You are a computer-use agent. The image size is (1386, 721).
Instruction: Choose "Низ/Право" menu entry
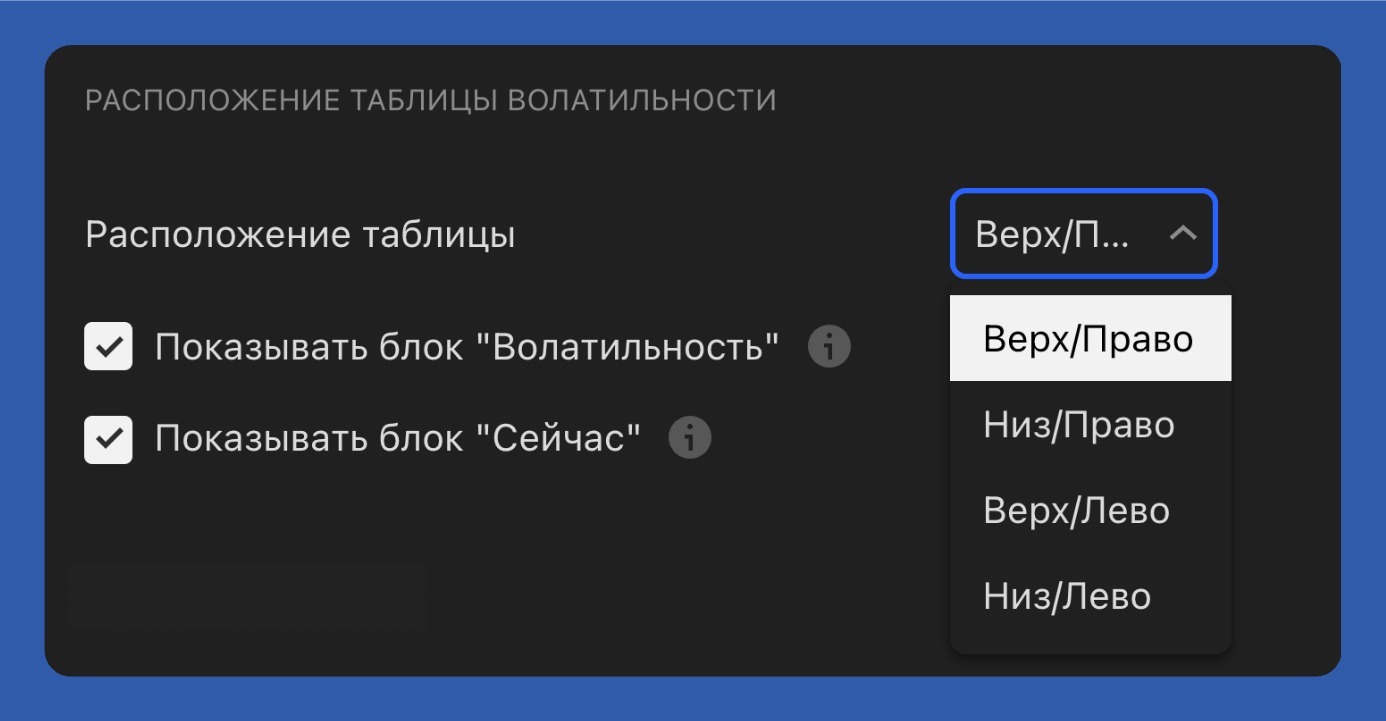(1090, 424)
